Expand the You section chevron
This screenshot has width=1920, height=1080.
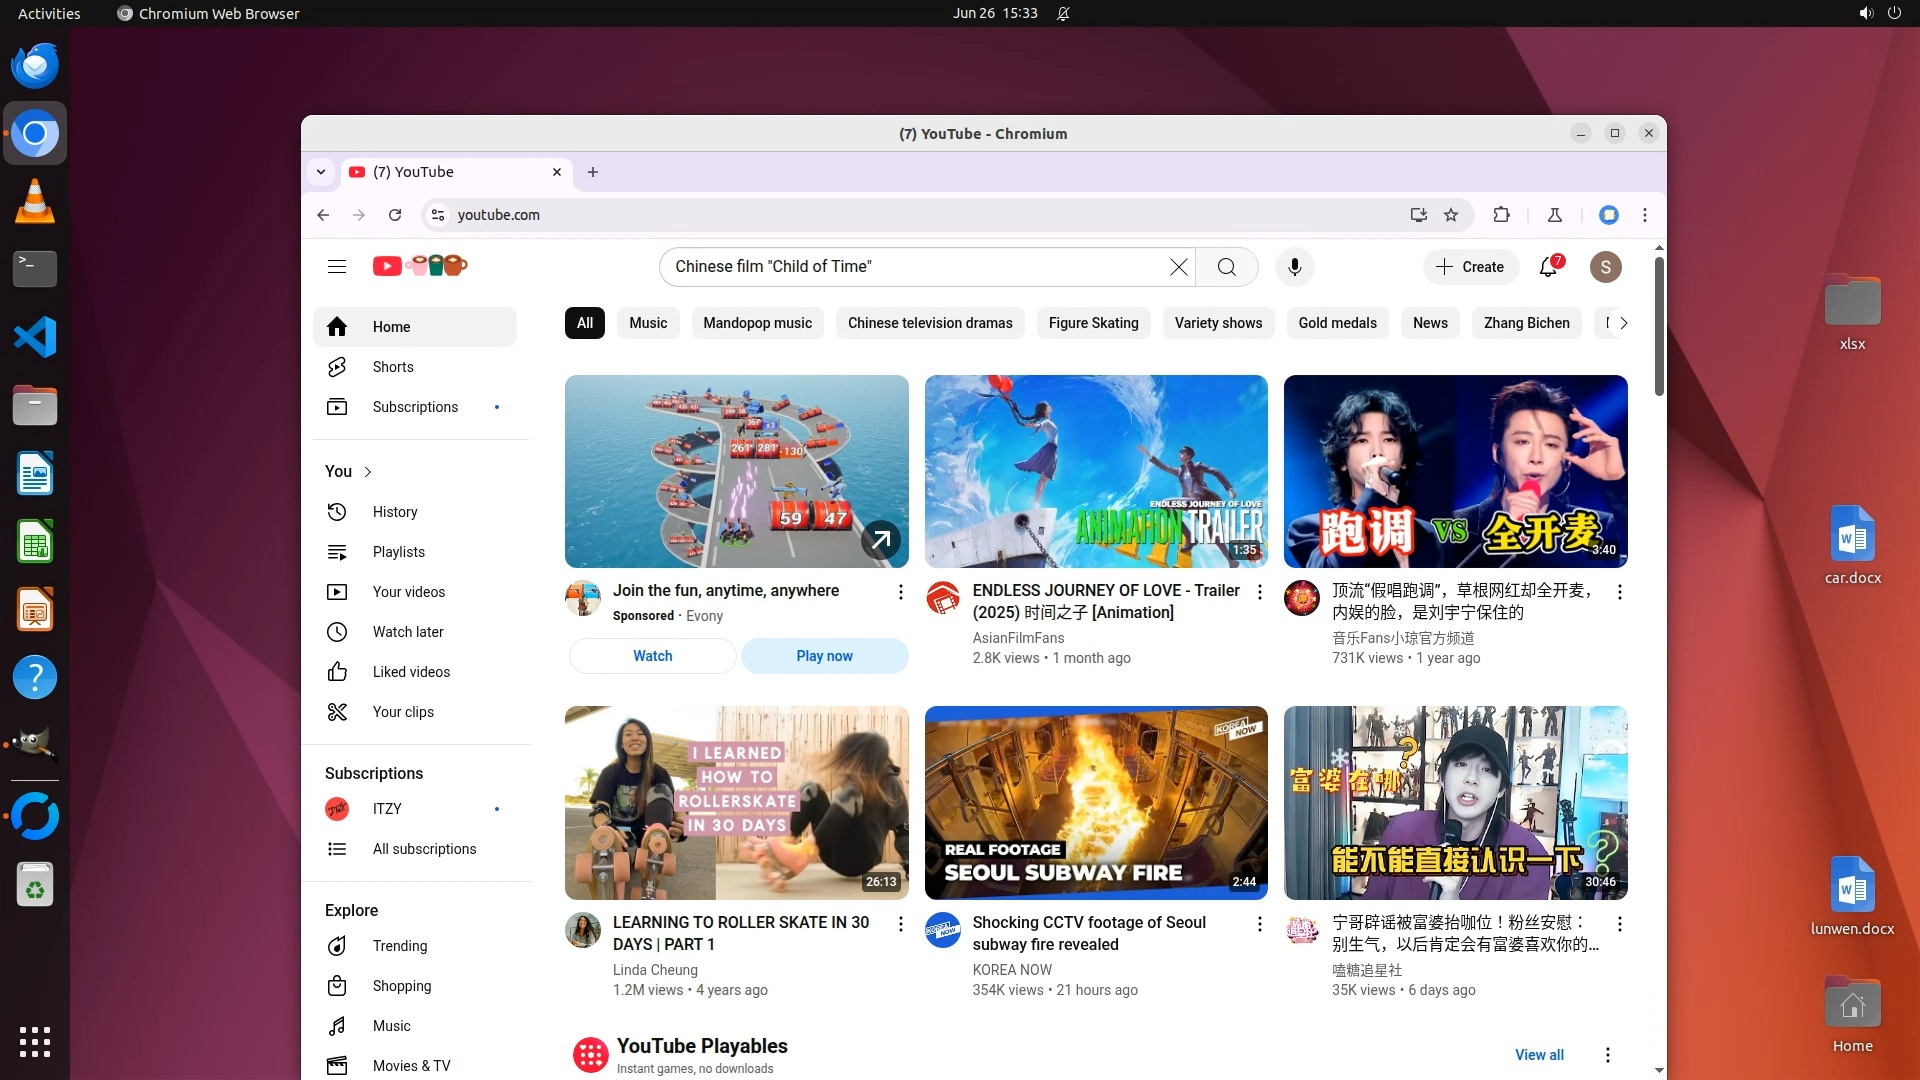[x=368, y=472]
